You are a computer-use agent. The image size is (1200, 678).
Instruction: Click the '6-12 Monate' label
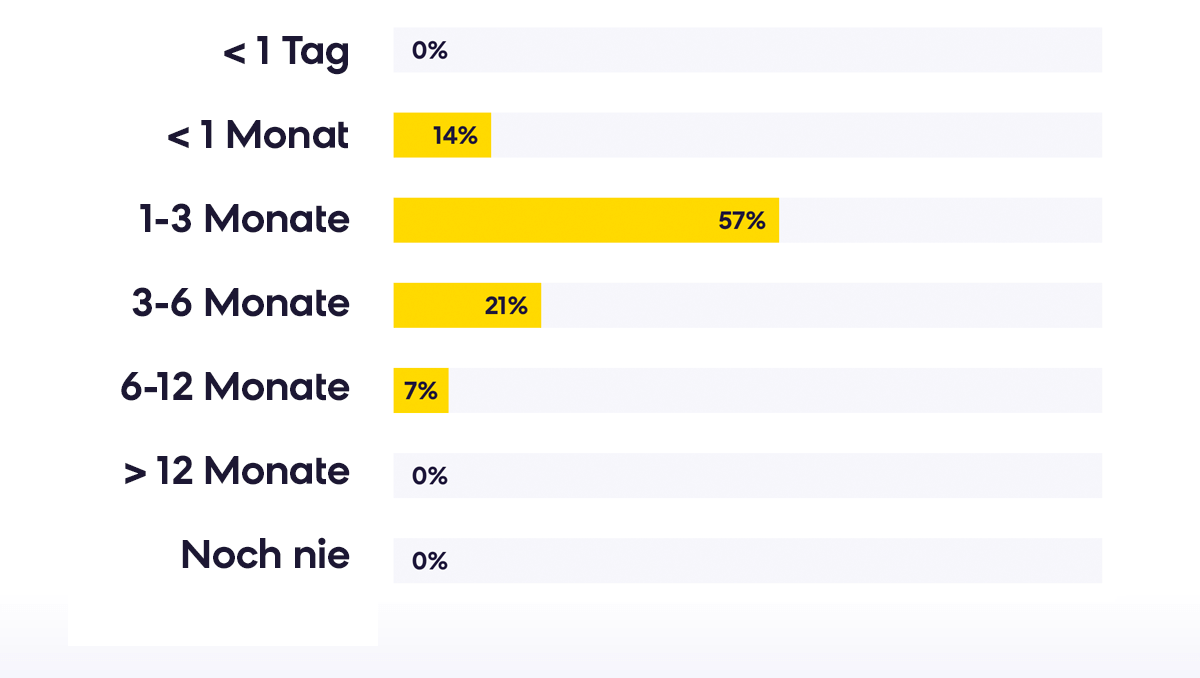[x=235, y=387]
